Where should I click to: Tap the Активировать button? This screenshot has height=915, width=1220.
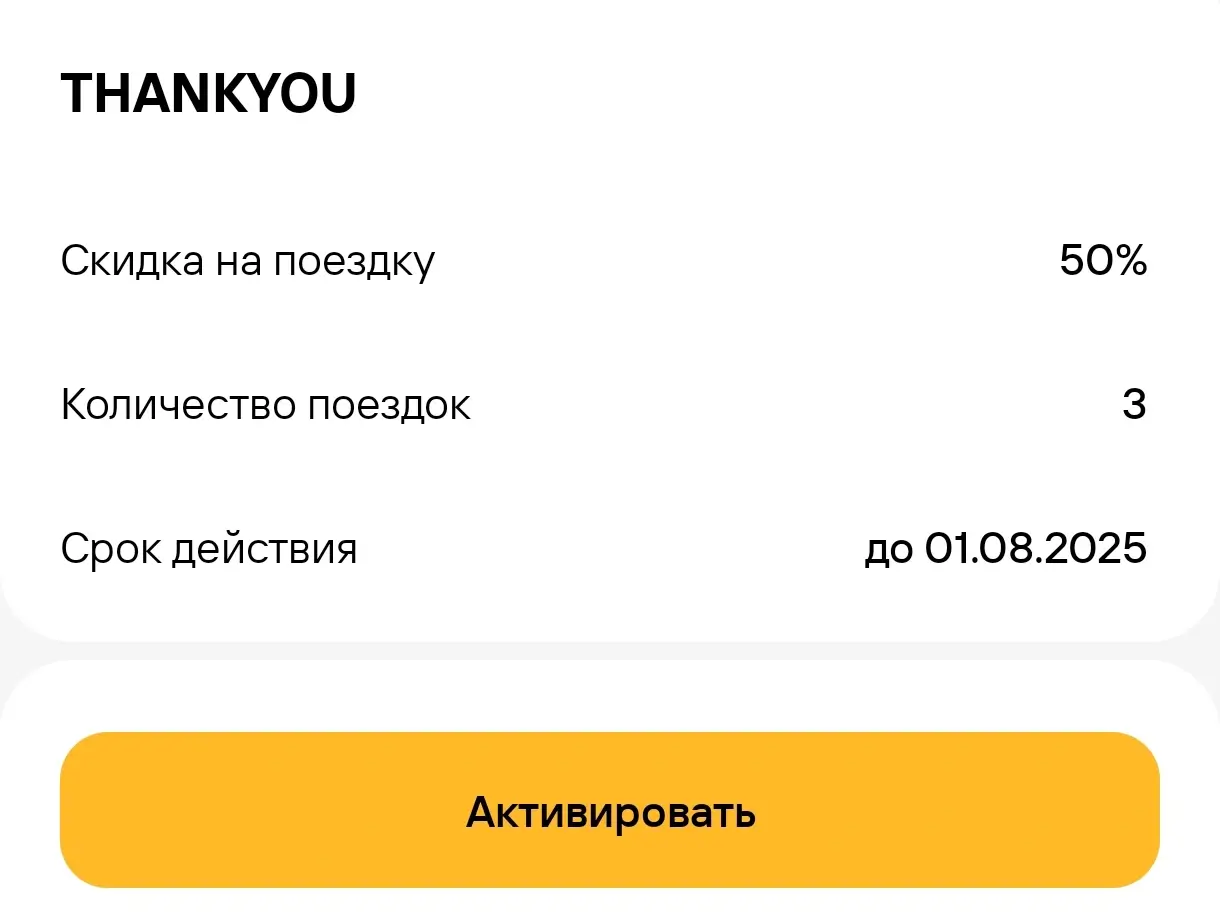[610, 810]
